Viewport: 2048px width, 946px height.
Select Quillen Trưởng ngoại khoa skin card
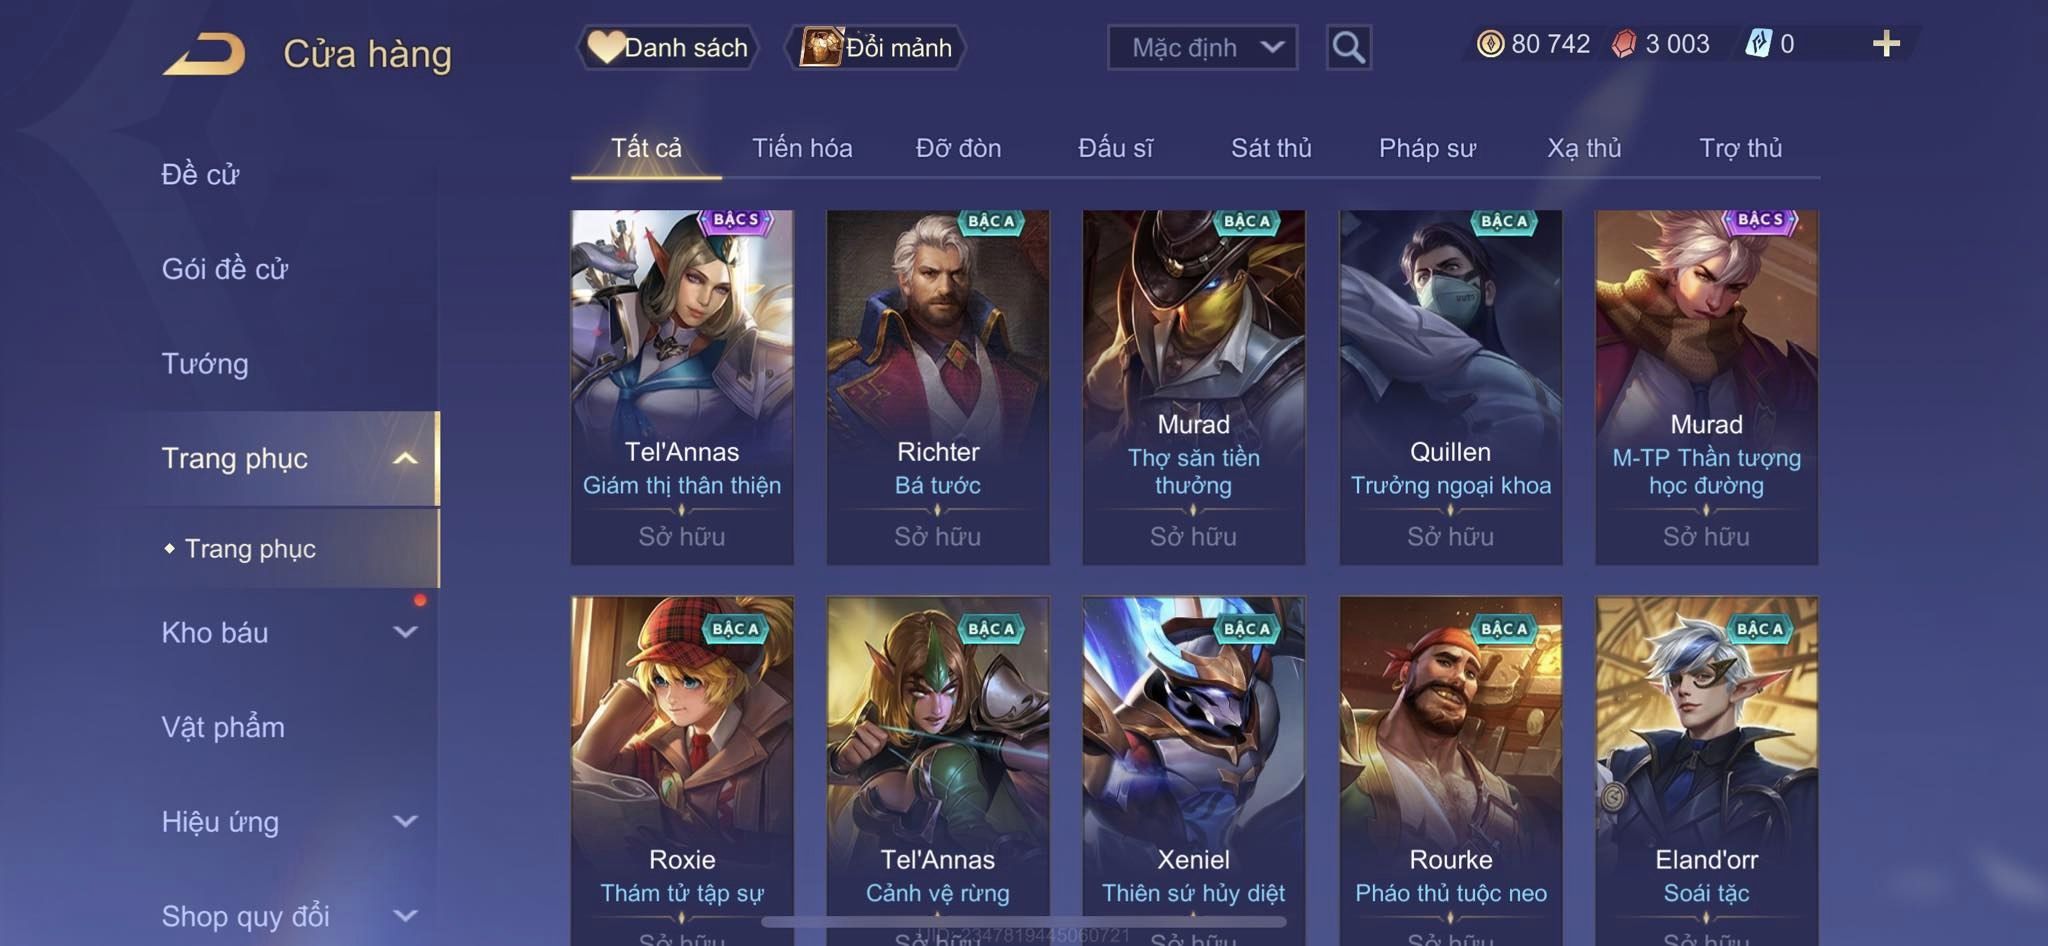1450,387
